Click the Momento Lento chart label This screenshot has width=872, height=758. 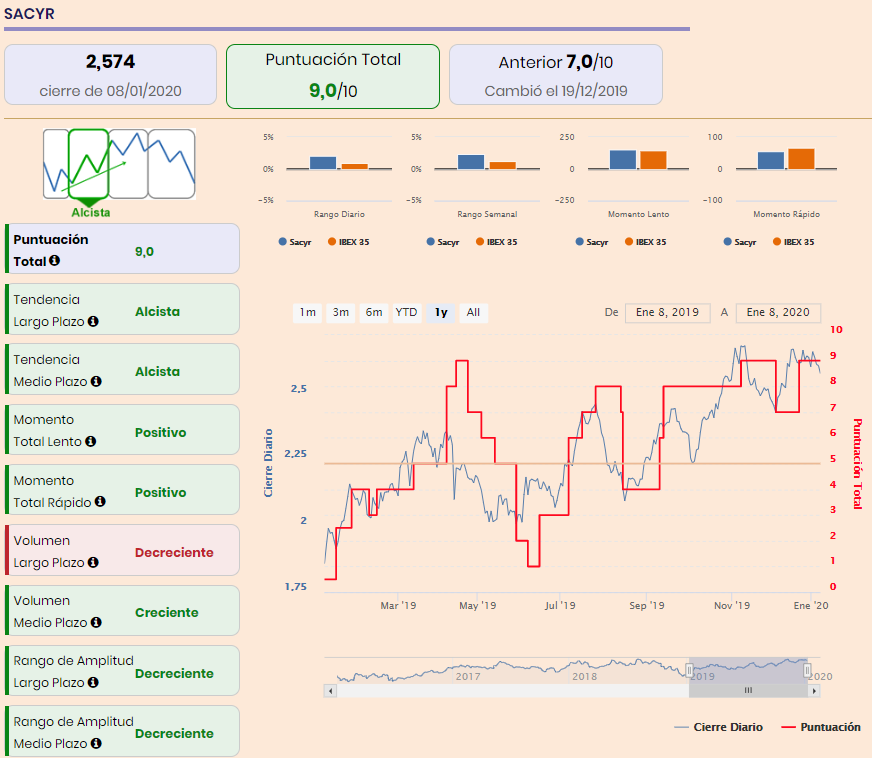pyautogui.click(x=638, y=214)
